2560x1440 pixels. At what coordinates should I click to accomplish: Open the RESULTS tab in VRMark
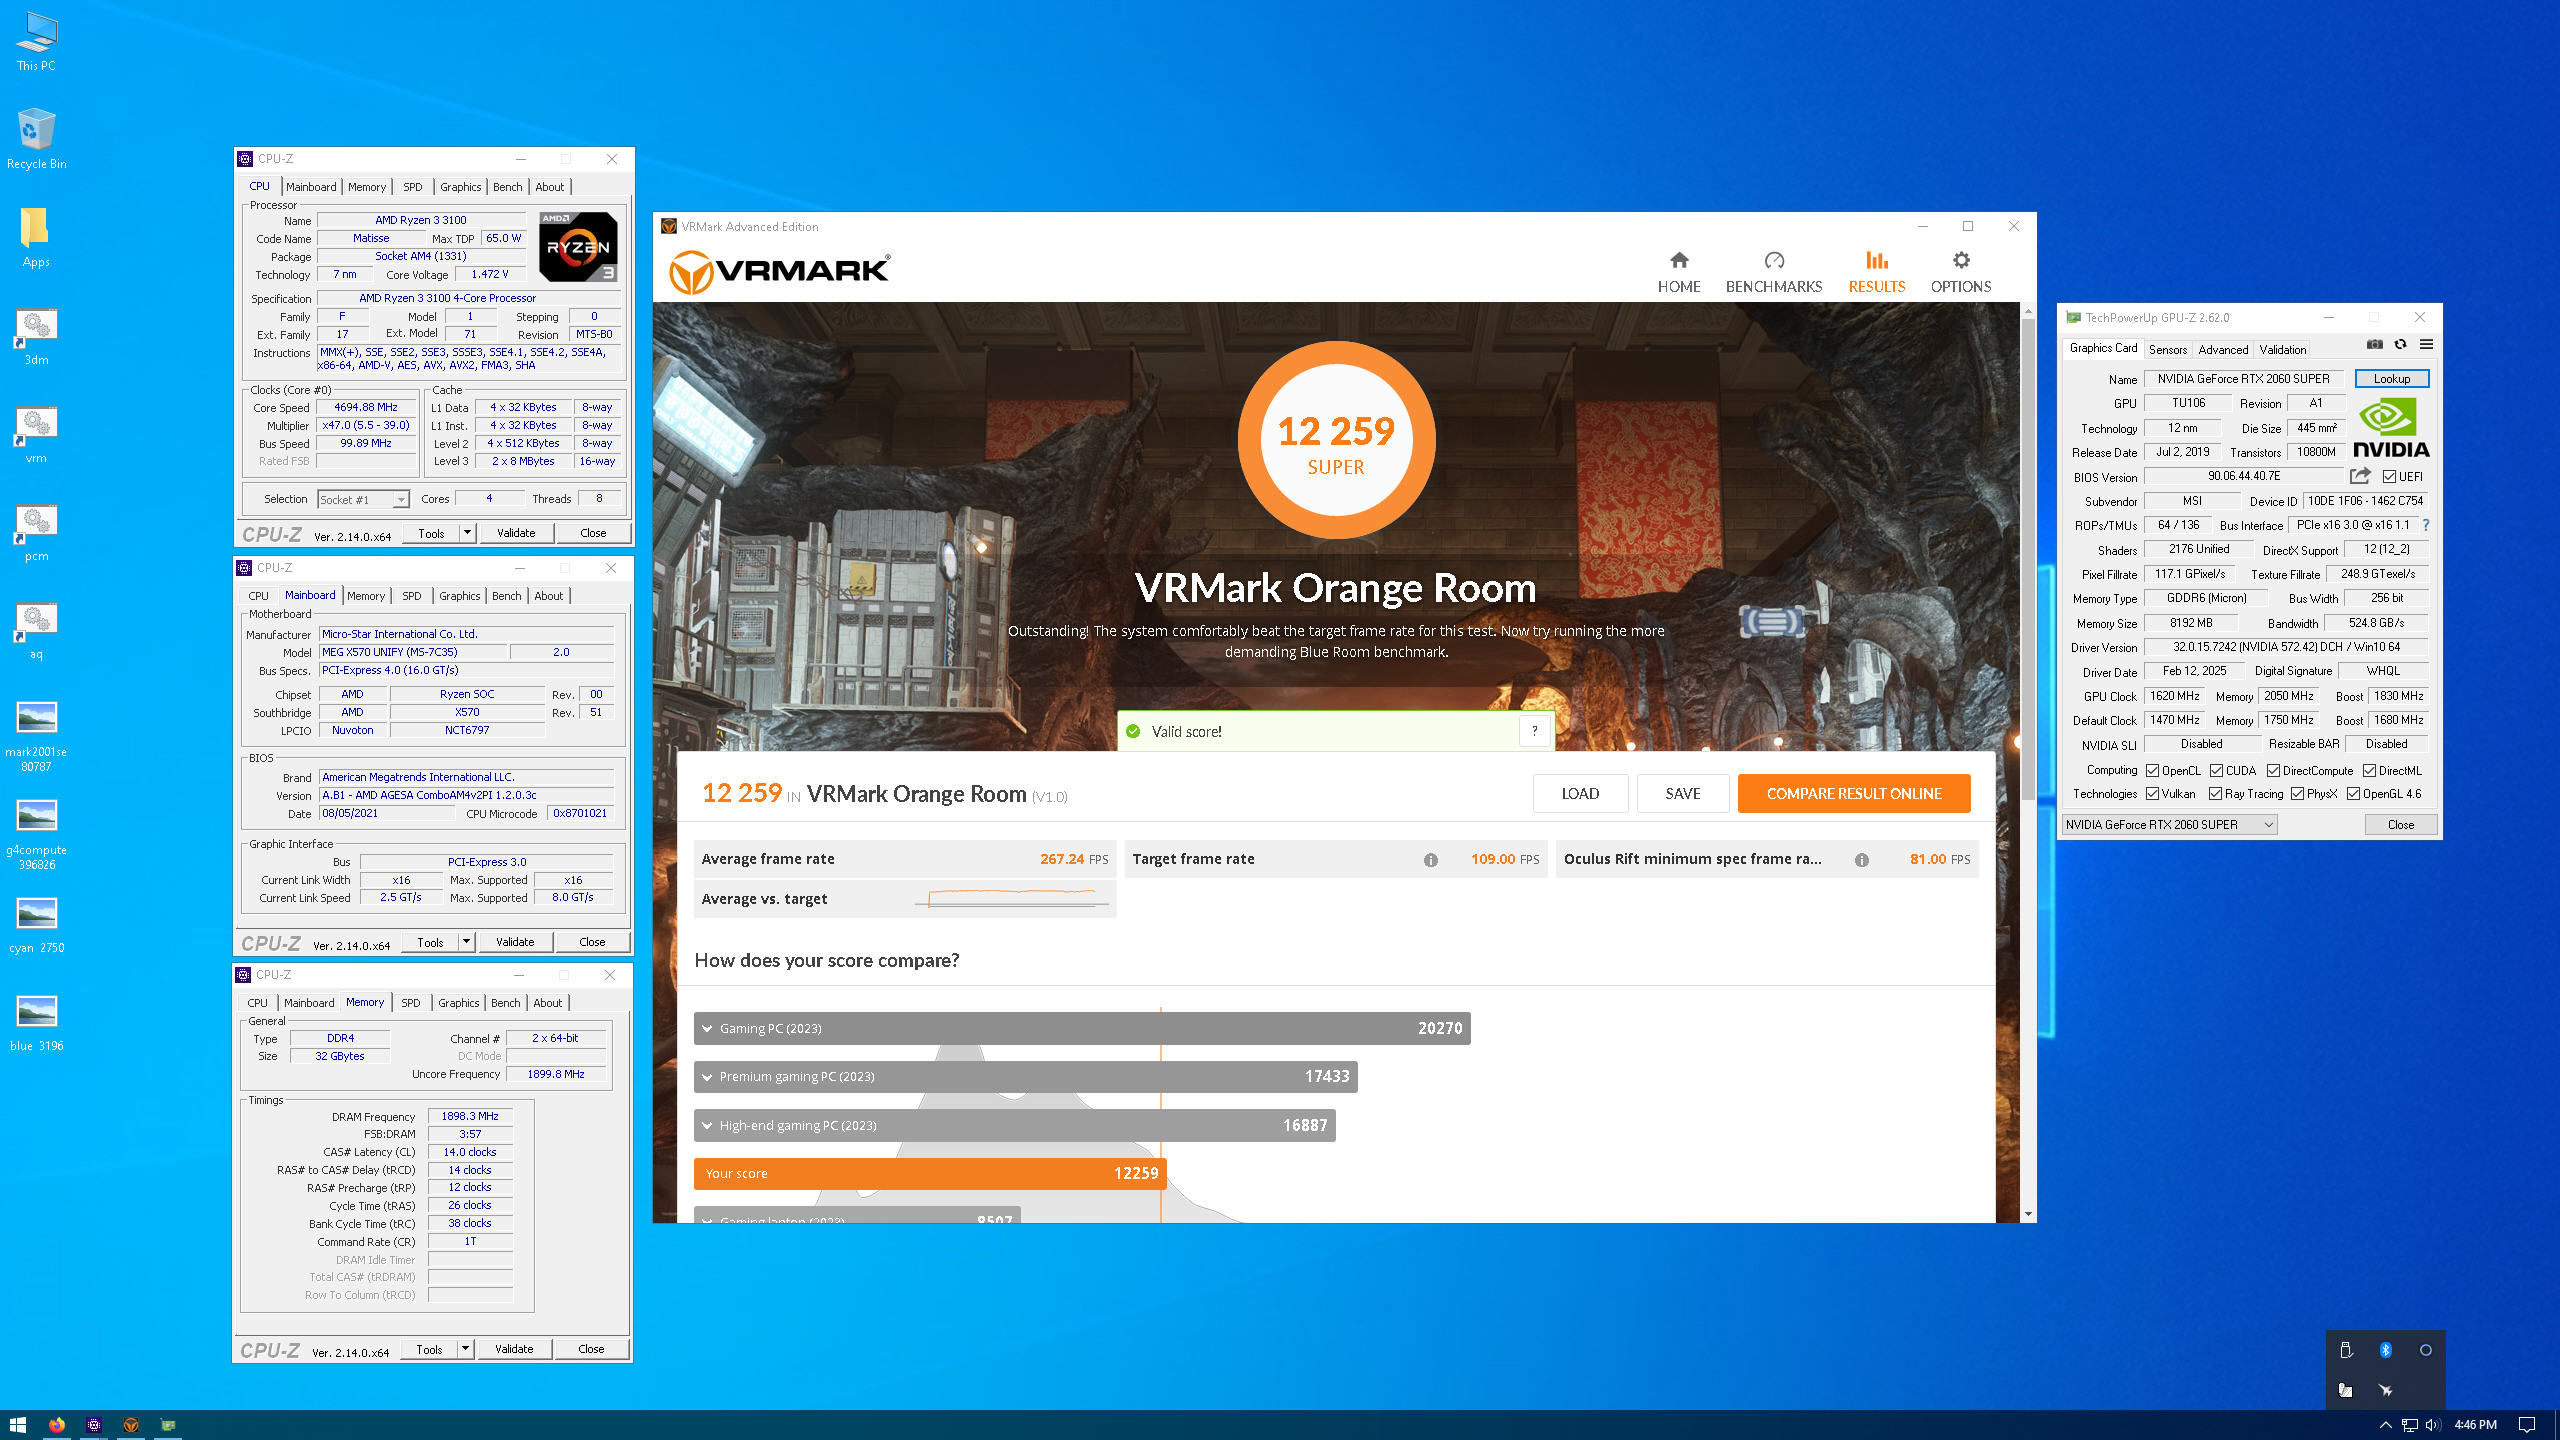[x=1876, y=272]
